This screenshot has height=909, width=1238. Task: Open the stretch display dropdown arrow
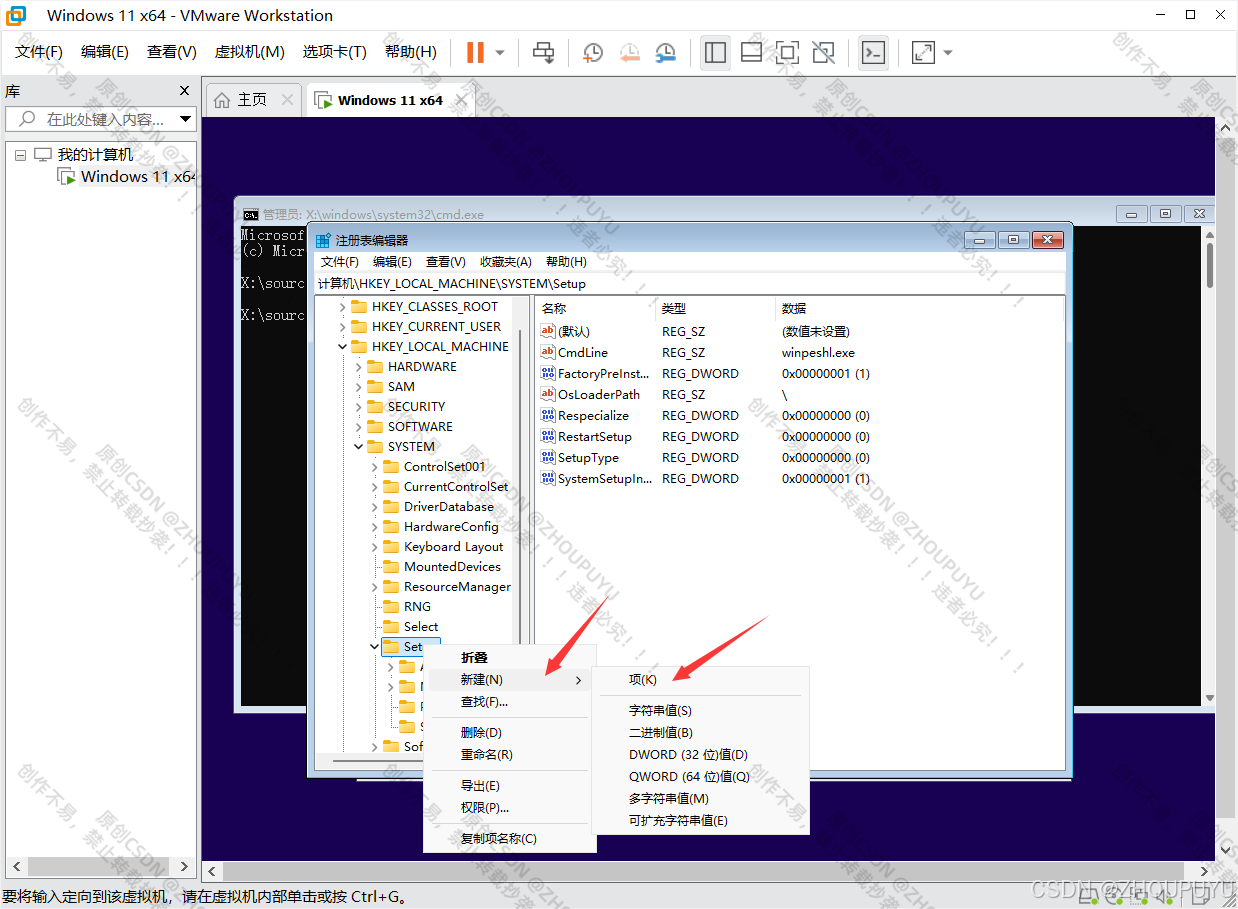pyautogui.click(x=947, y=52)
